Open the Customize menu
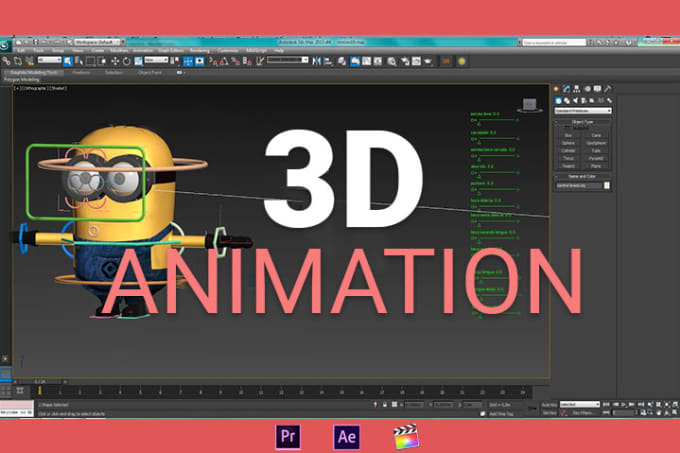 click(228, 51)
